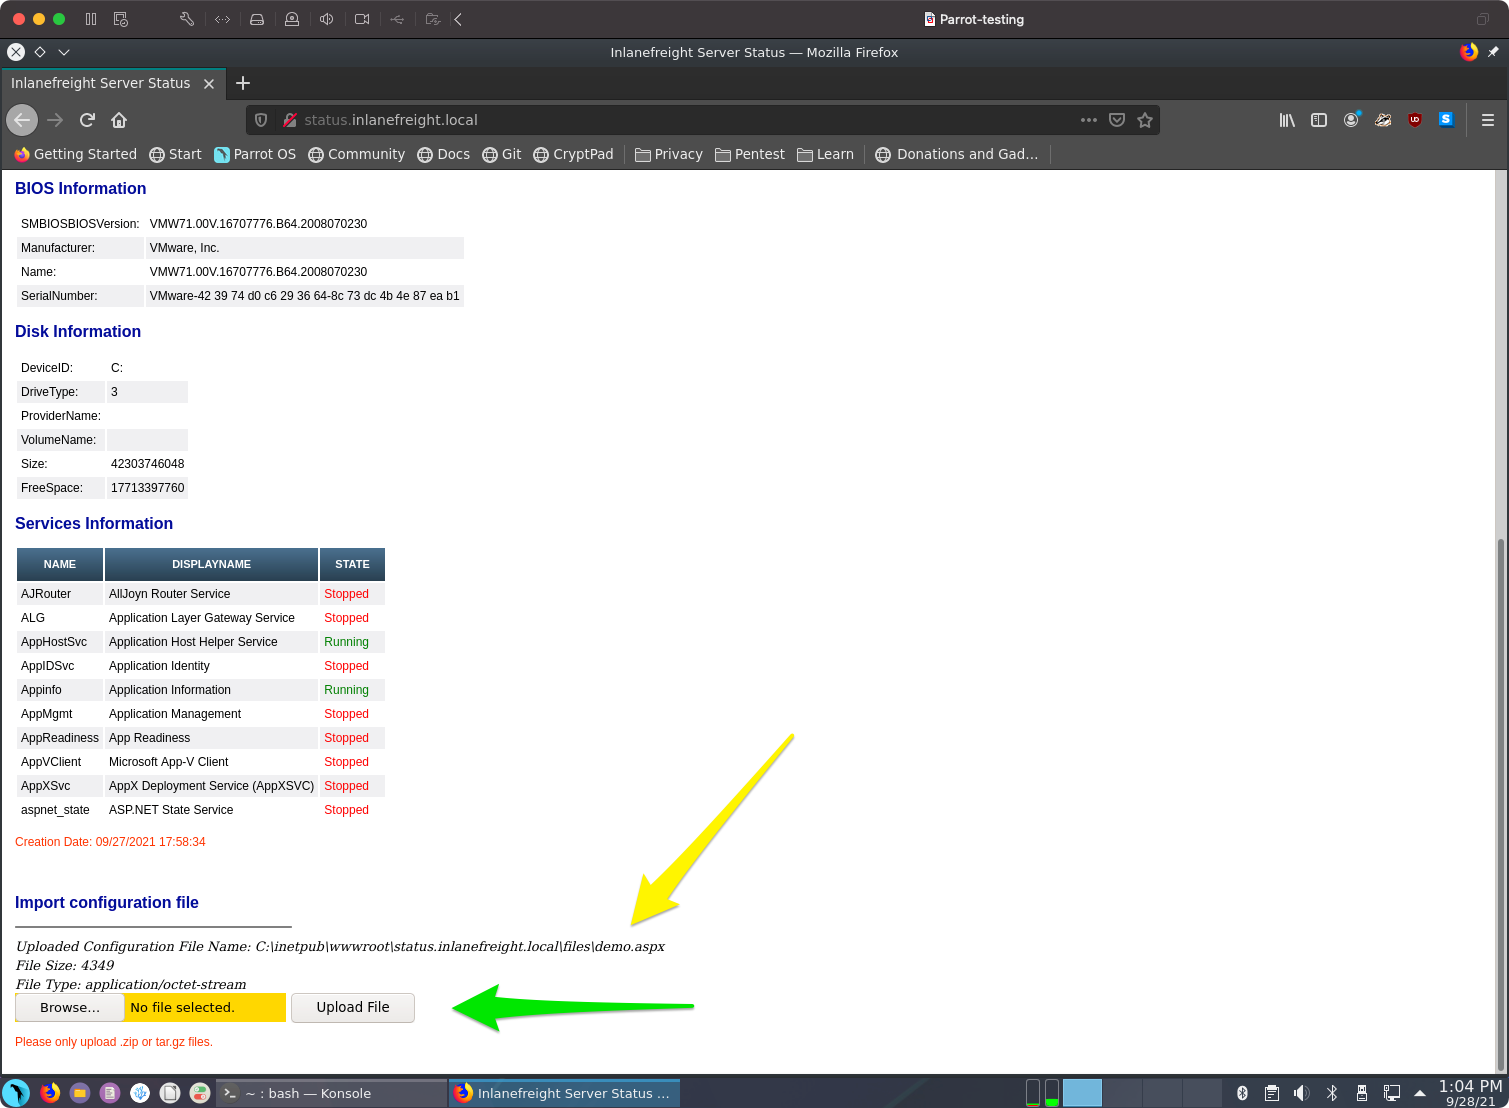Open the Firefox hamburger menu
1509x1108 pixels.
(1488, 120)
